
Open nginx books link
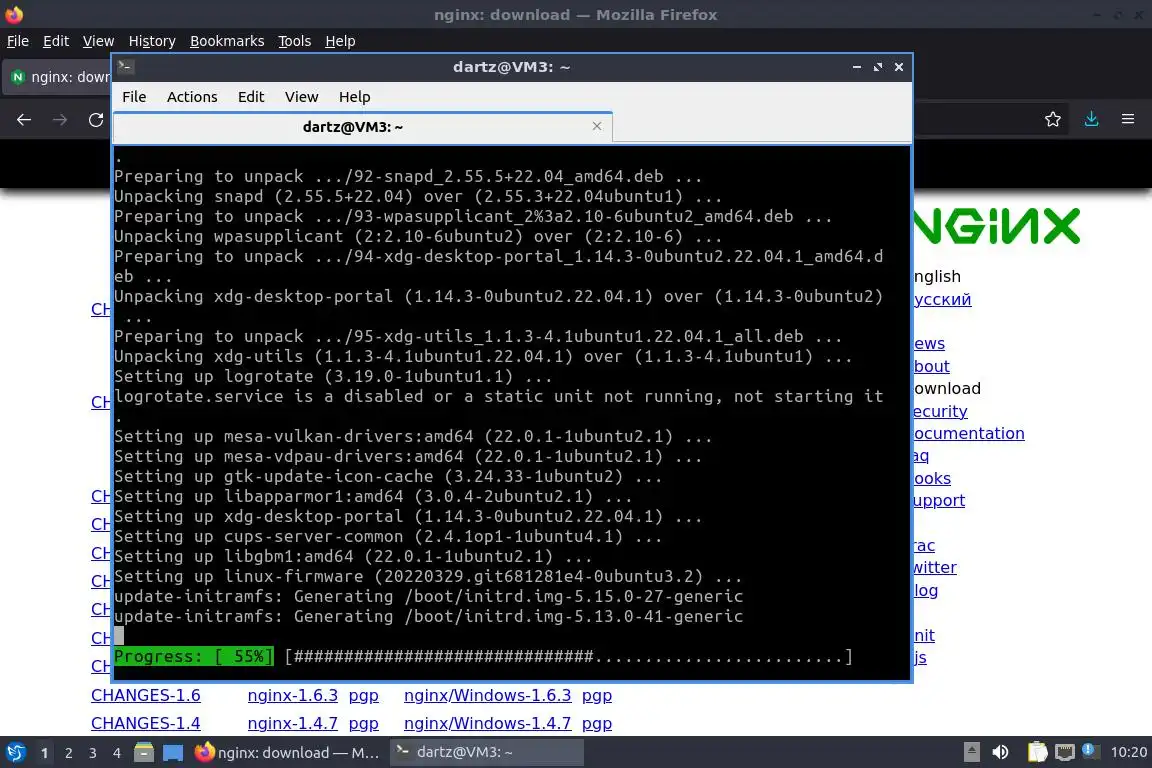[932, 478]
